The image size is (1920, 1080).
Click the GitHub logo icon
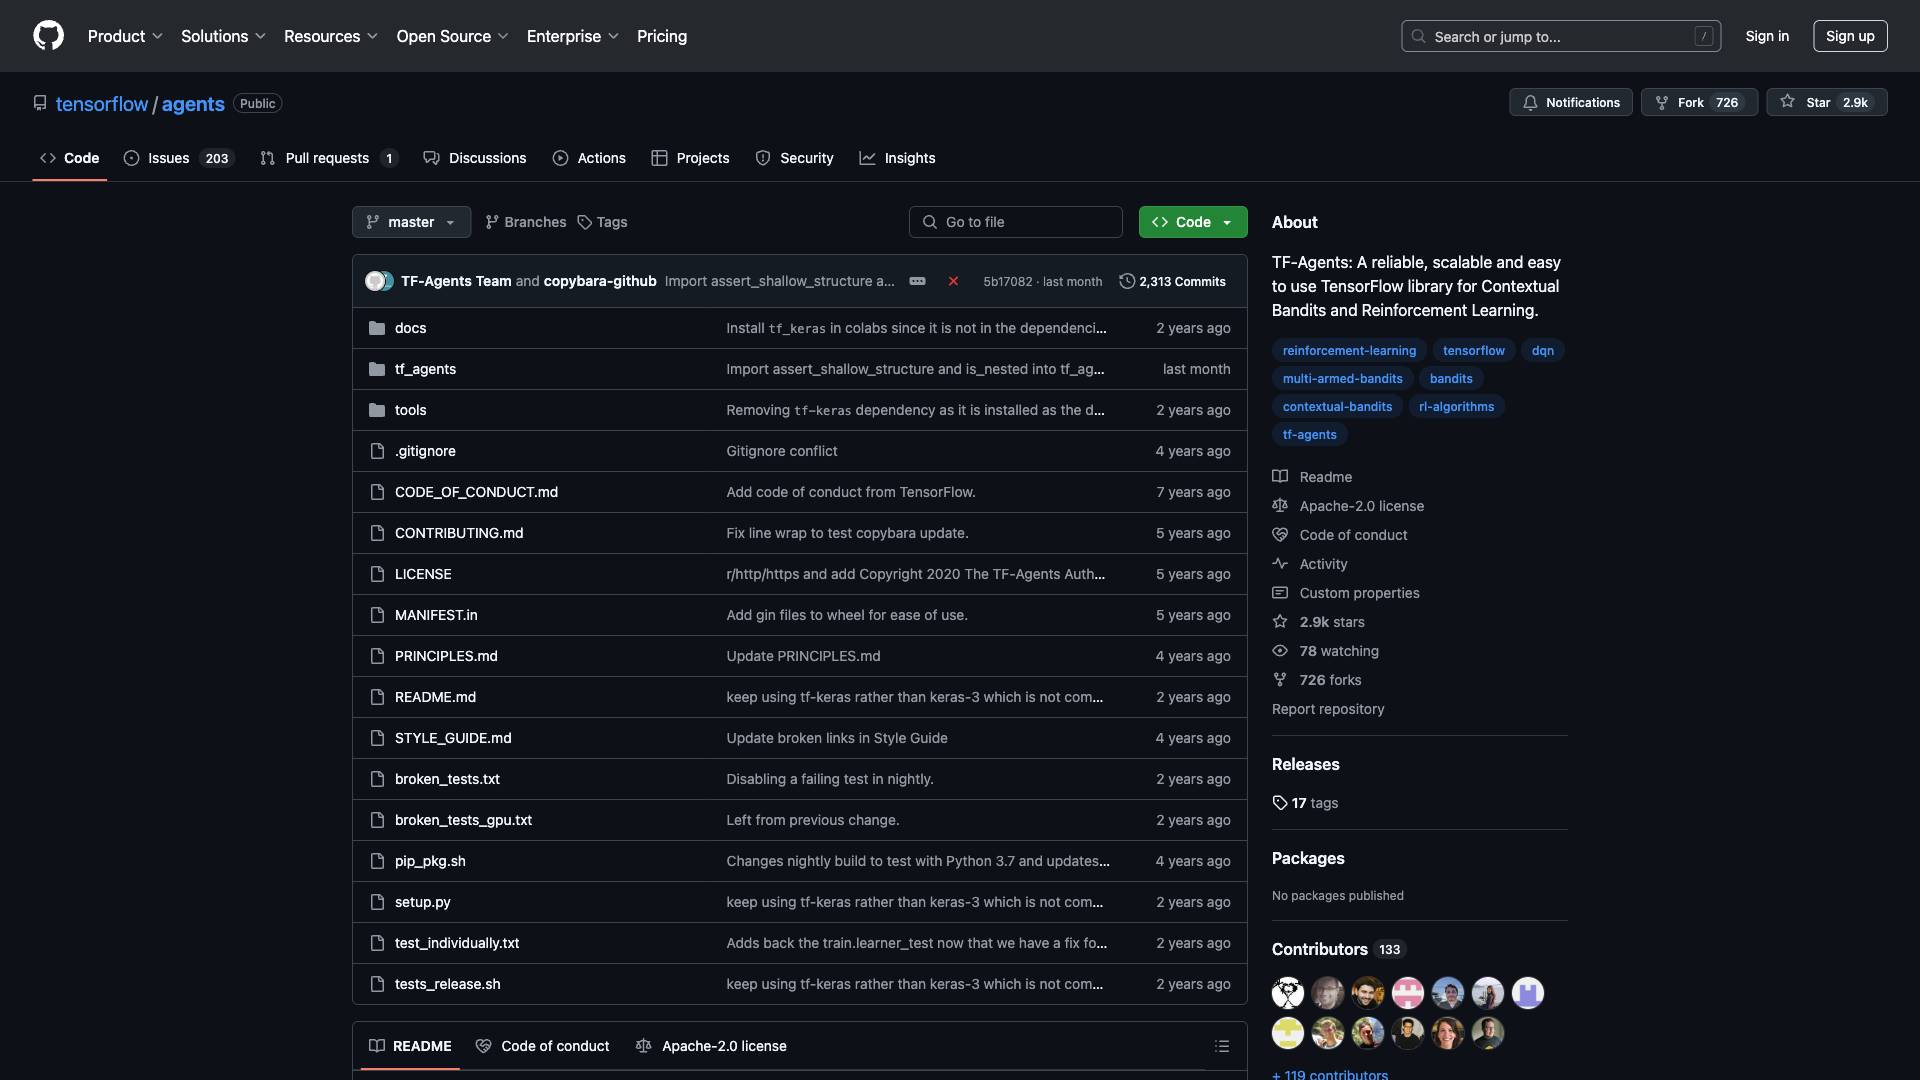(x=48, y=36)
